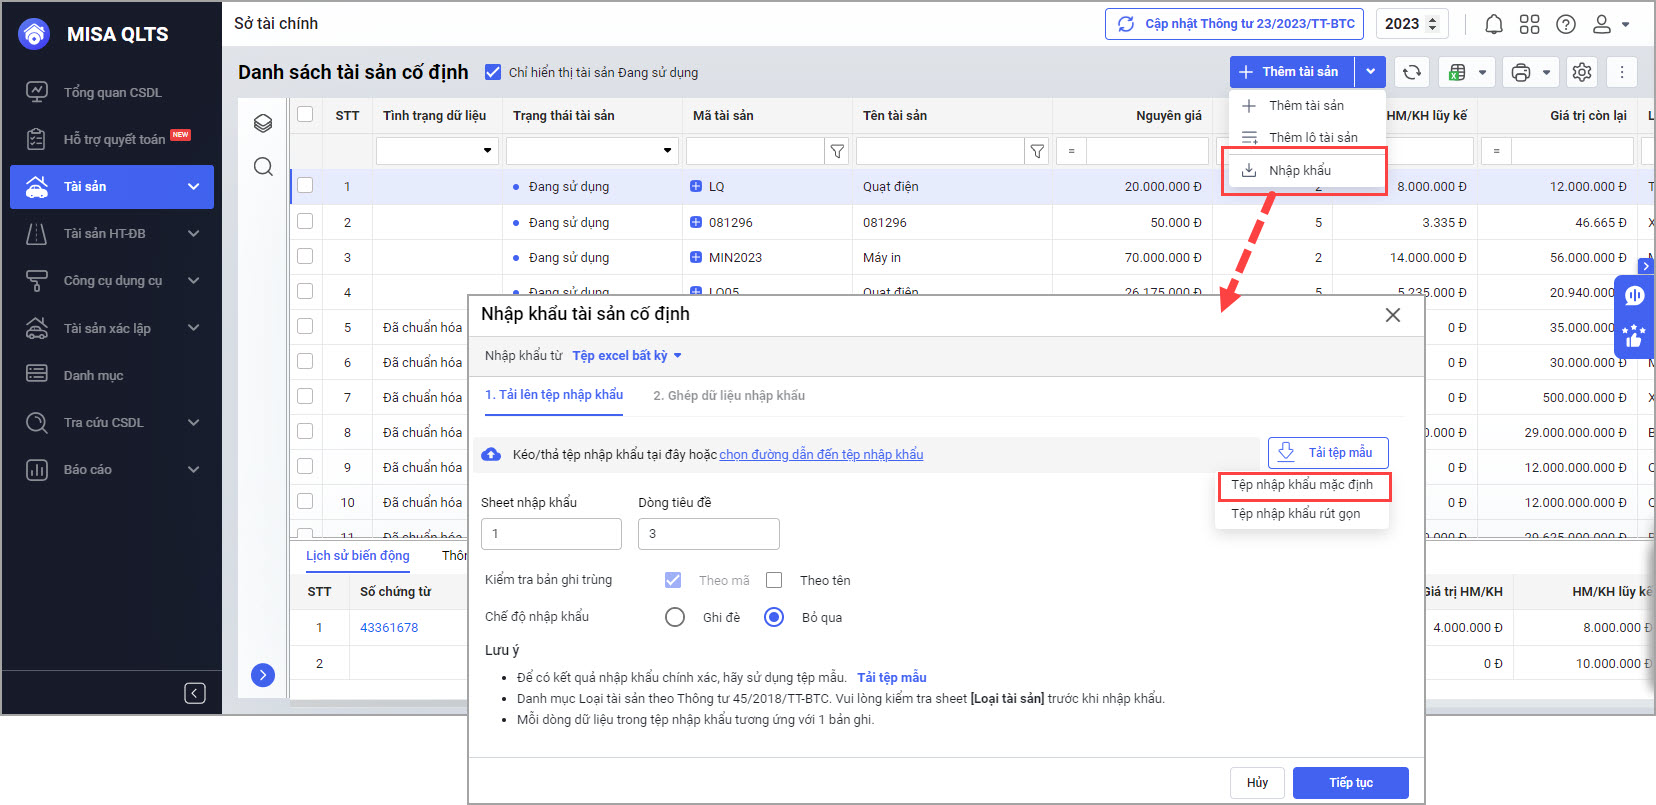Click the 'Tiếp tục' button
1656x805 pixels.
click(x=1350, y=783)
